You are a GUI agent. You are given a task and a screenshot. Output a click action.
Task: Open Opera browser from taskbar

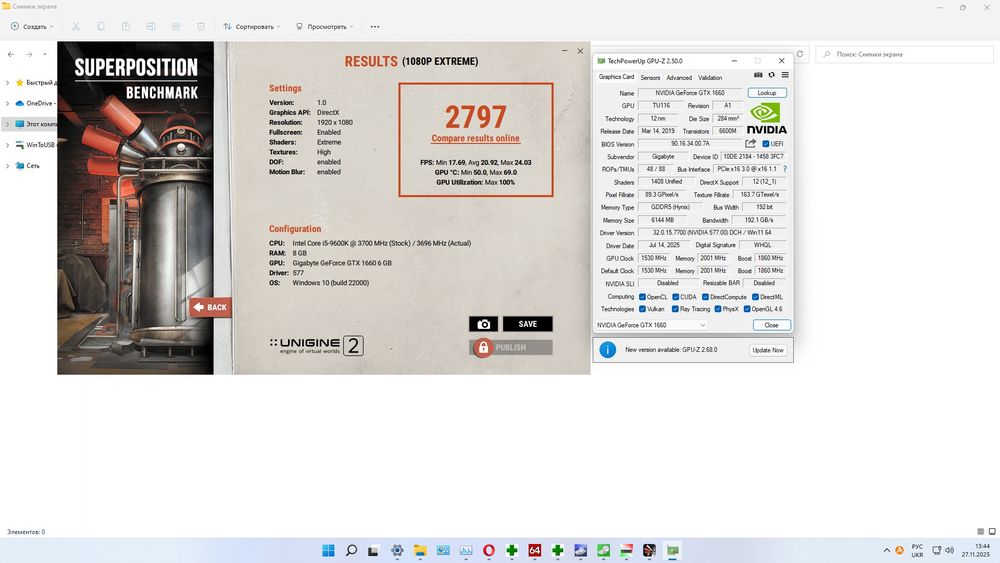tap(489, 550)
